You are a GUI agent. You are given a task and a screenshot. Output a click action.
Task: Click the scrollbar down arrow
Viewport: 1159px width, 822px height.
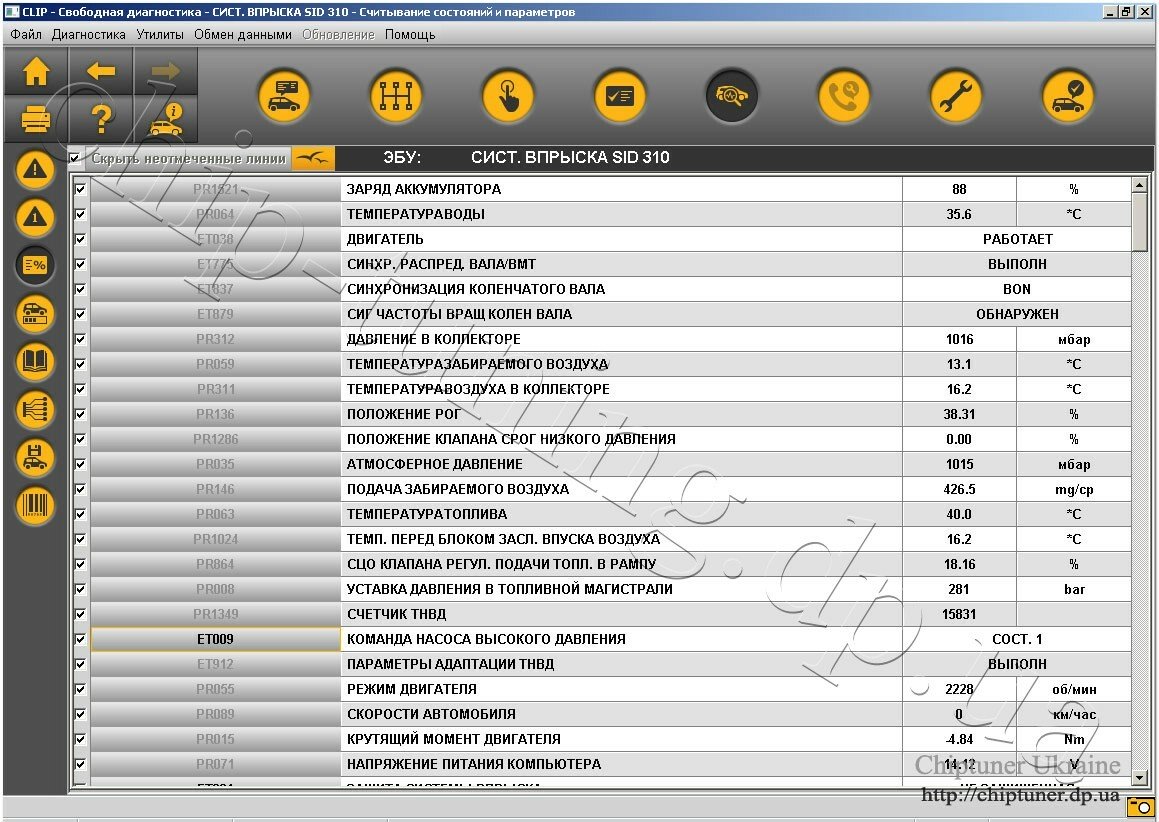1139,778
